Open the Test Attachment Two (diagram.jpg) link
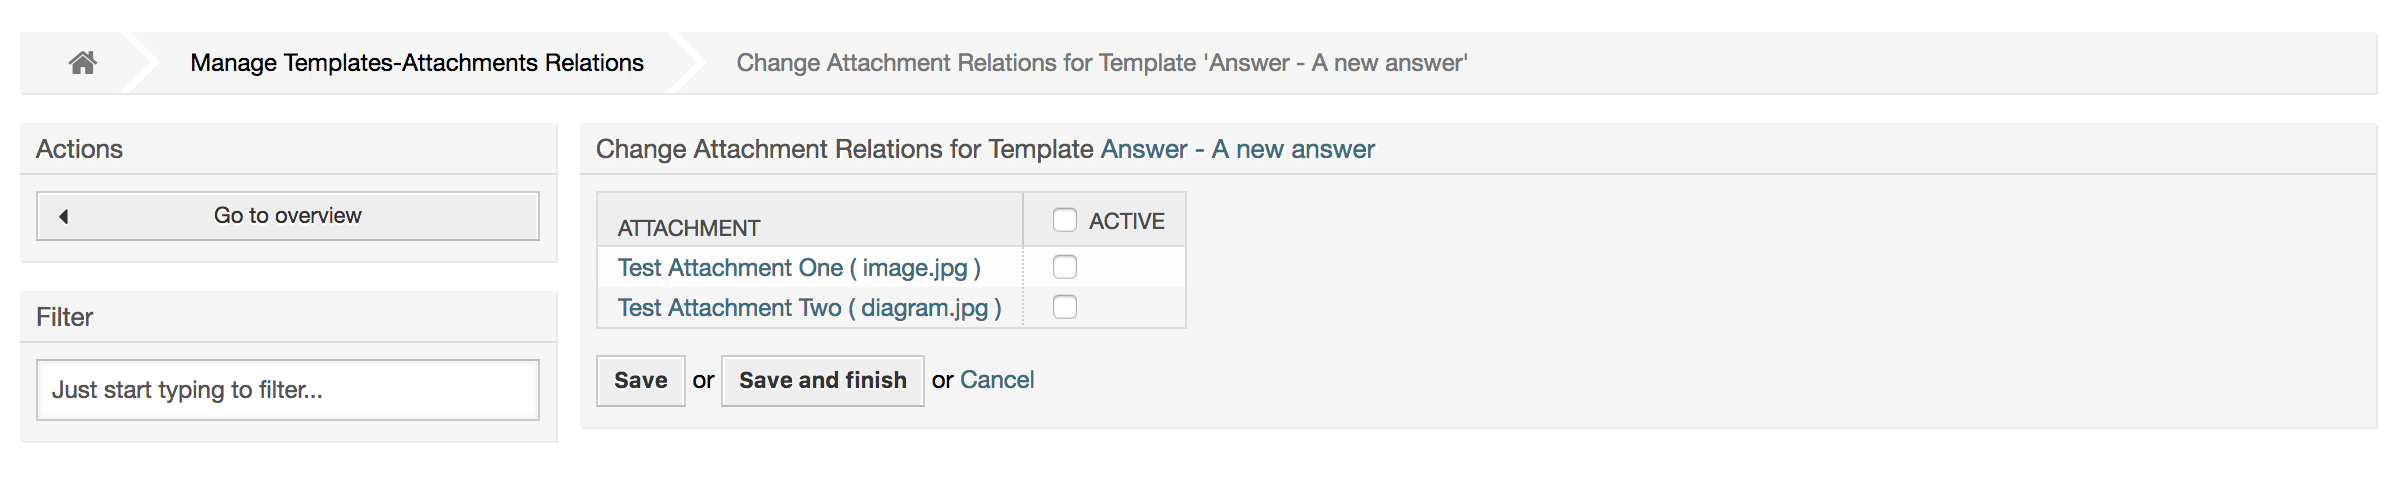The height and width of the screenshot is (484, 2400). [809, 308]
